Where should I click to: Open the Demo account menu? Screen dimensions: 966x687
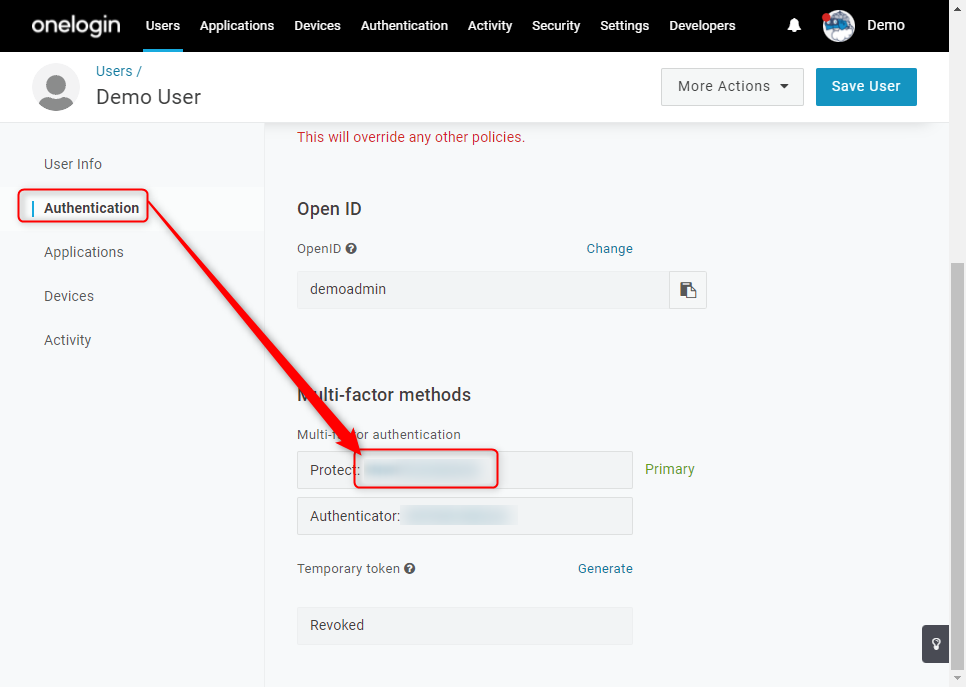pos(885,25)
